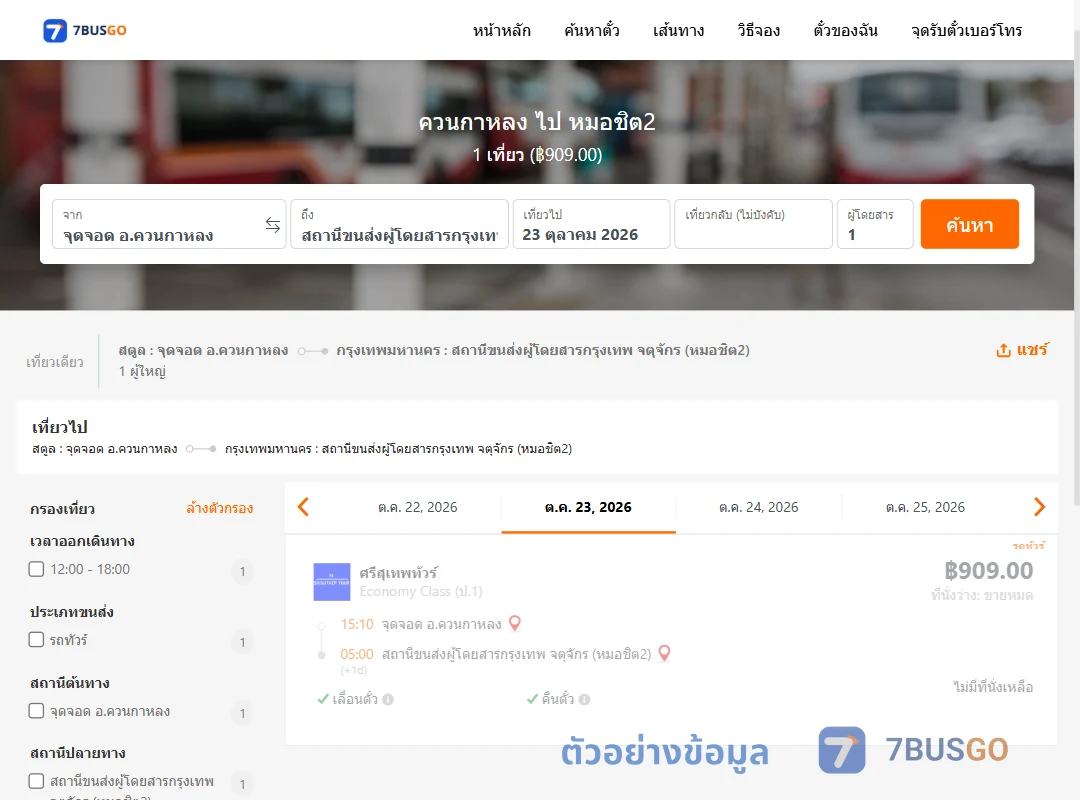Click the ไม่มีที่นั่งเหลือ sold out label
Image resolution: width=1080 pixels, height=800 pixels.
pos(993,687)
